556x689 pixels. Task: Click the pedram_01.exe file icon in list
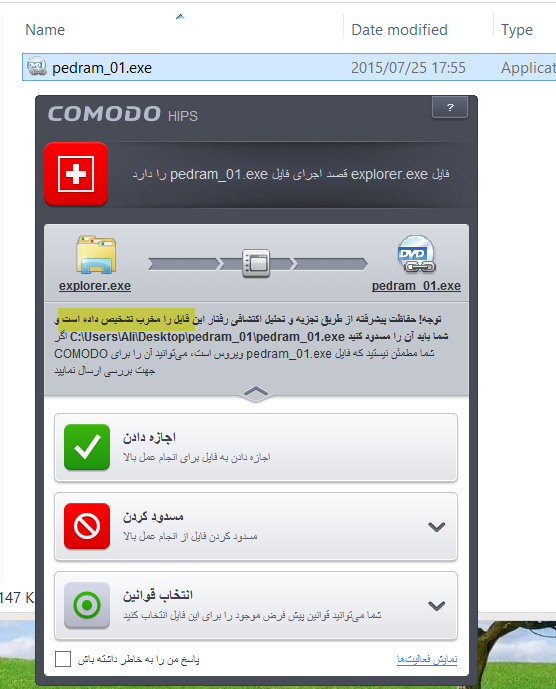pyautogui.click(x=36, y=66)
